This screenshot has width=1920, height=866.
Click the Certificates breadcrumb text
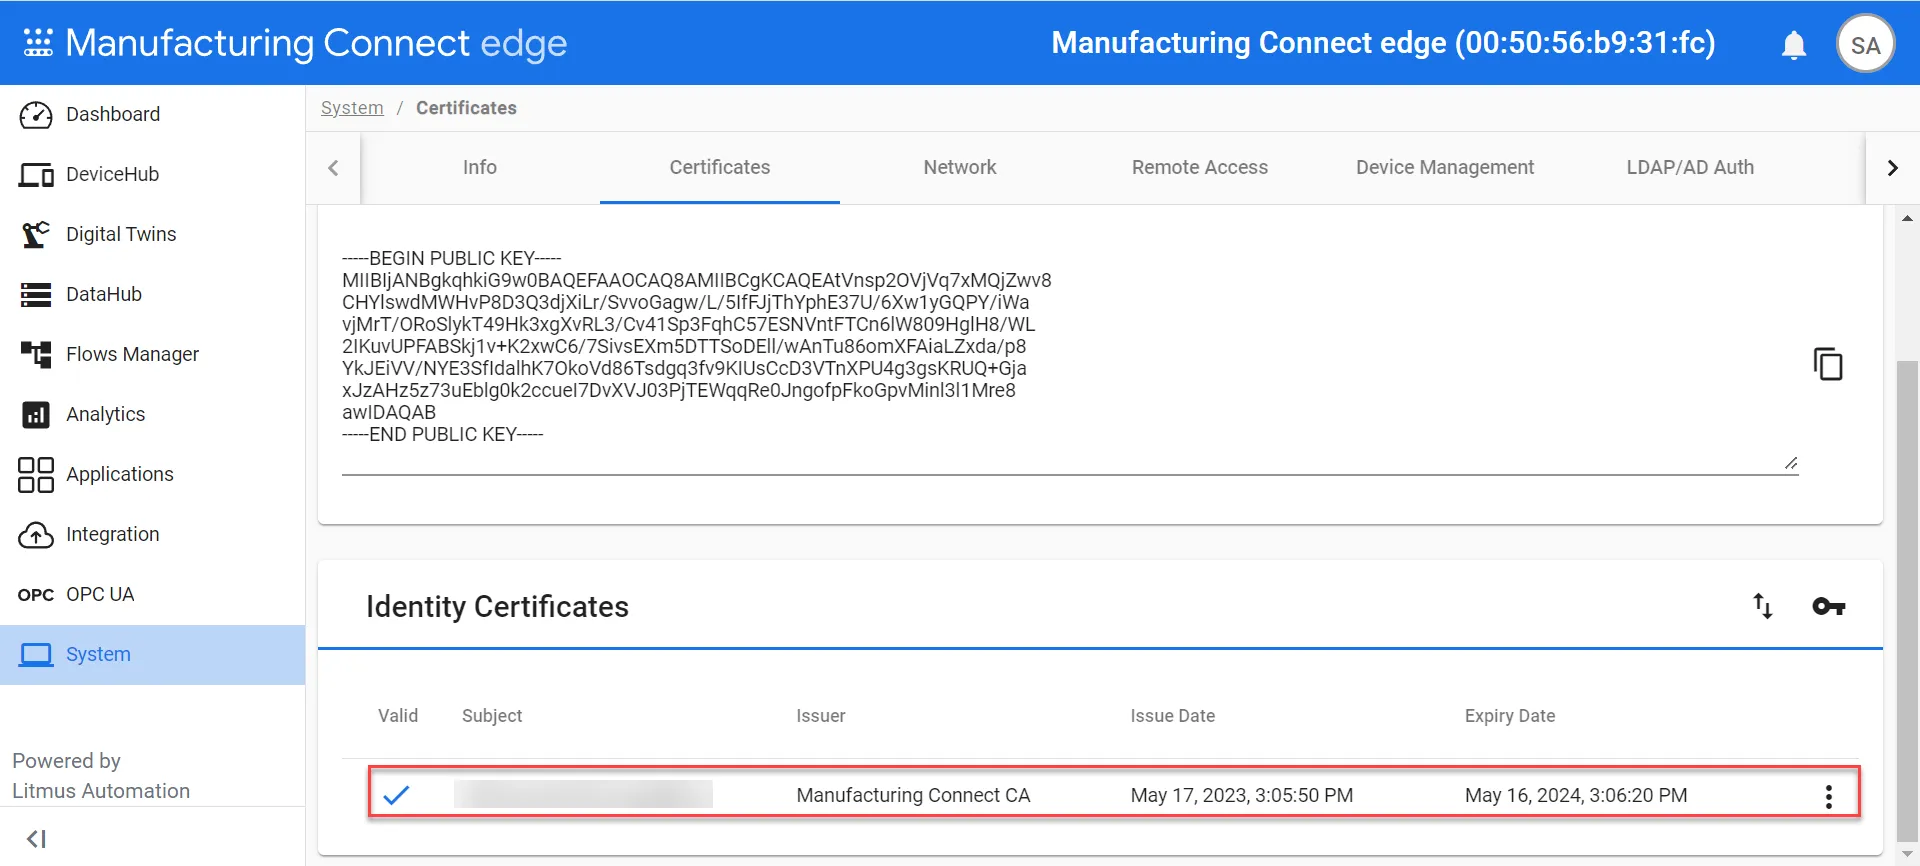[466, 108]
